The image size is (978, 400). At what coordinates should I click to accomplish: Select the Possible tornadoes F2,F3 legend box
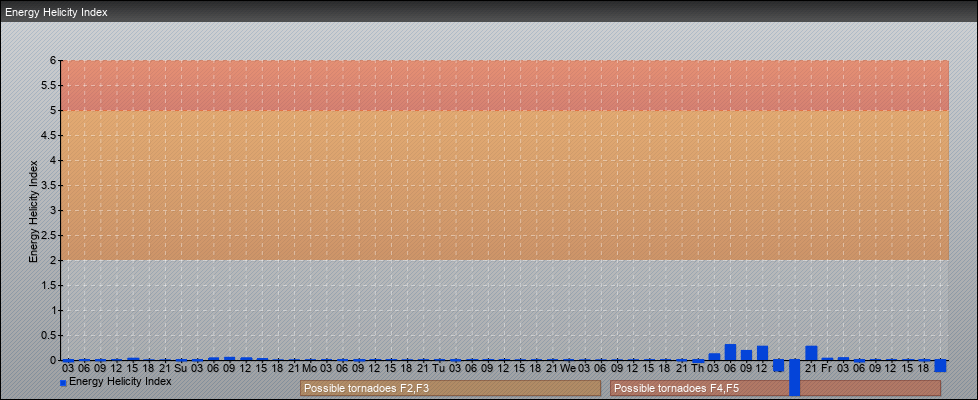pos(450,388)
